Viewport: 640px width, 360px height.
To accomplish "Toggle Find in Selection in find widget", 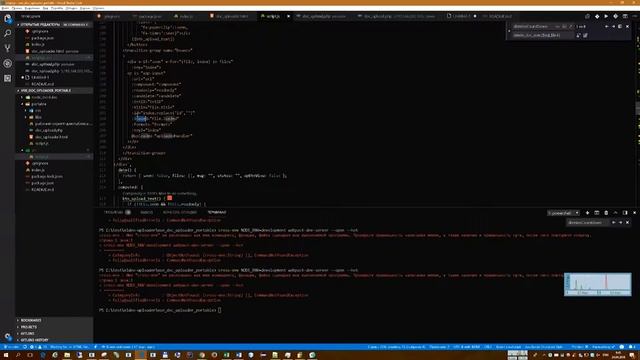I will coord(620,27).
